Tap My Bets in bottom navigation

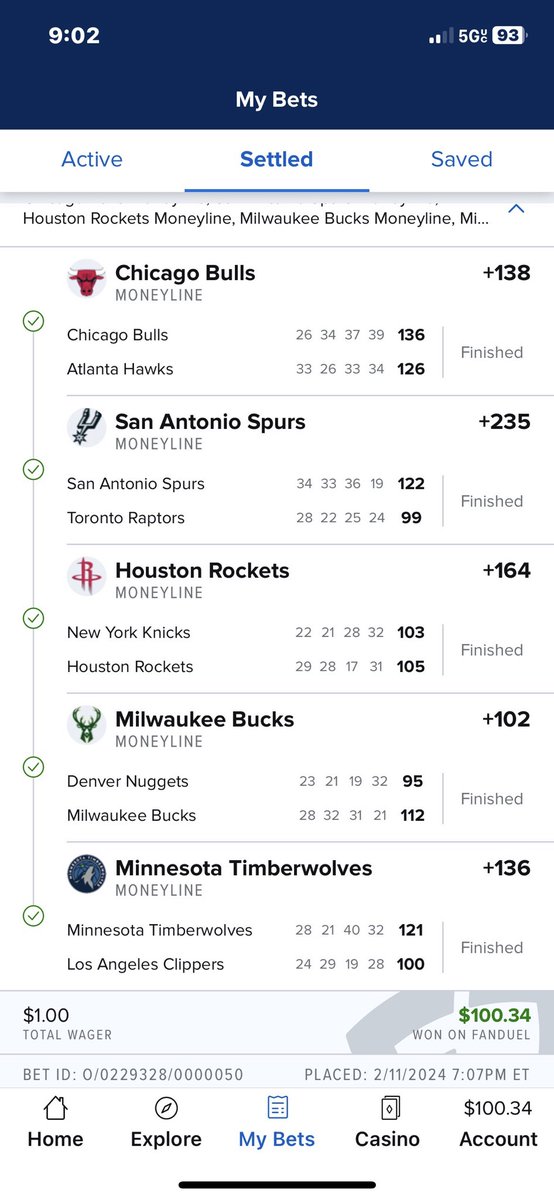tap(277, 1123)
